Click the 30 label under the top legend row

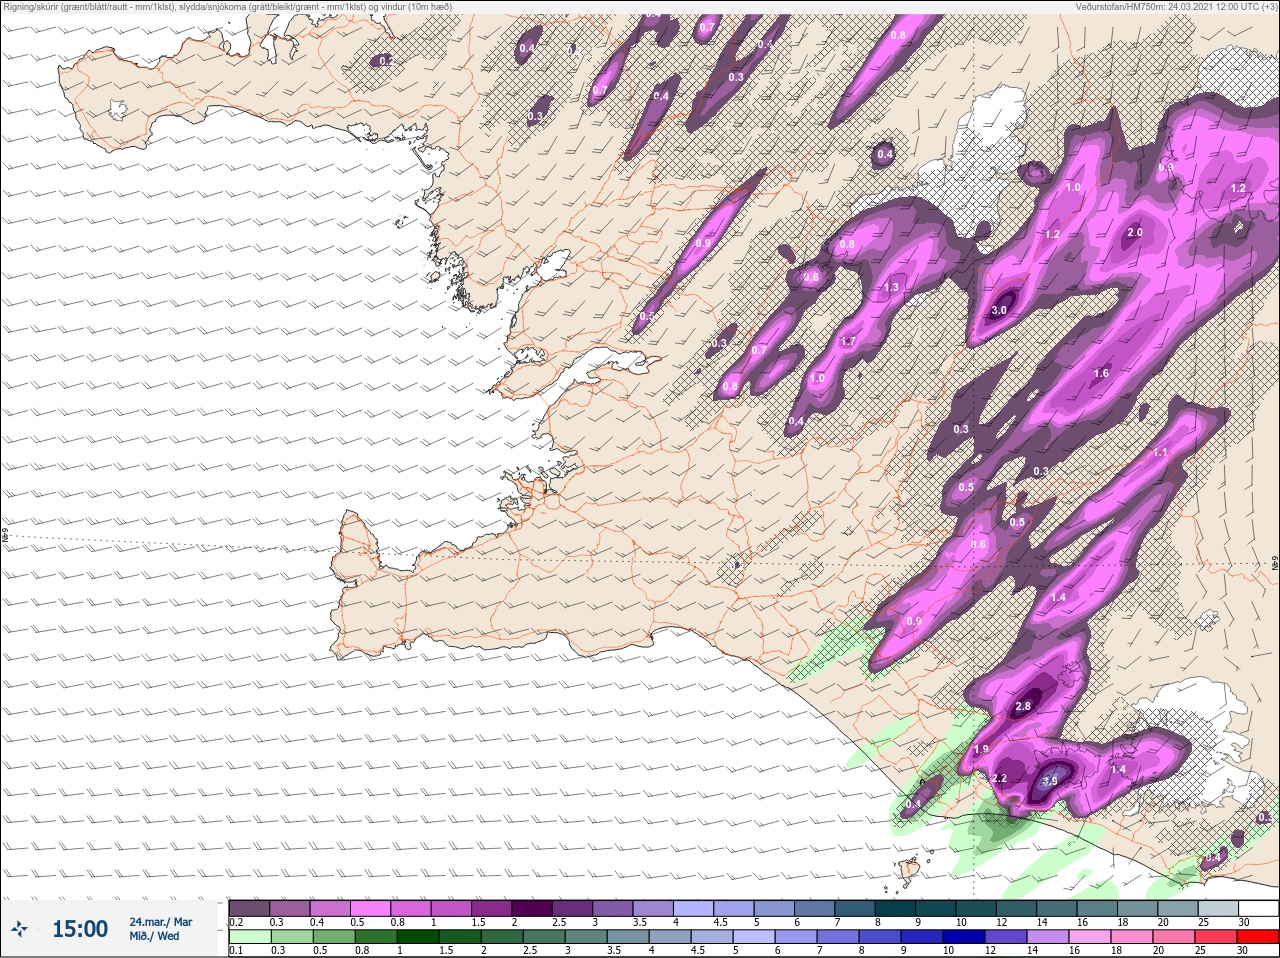coord(1243,922)
